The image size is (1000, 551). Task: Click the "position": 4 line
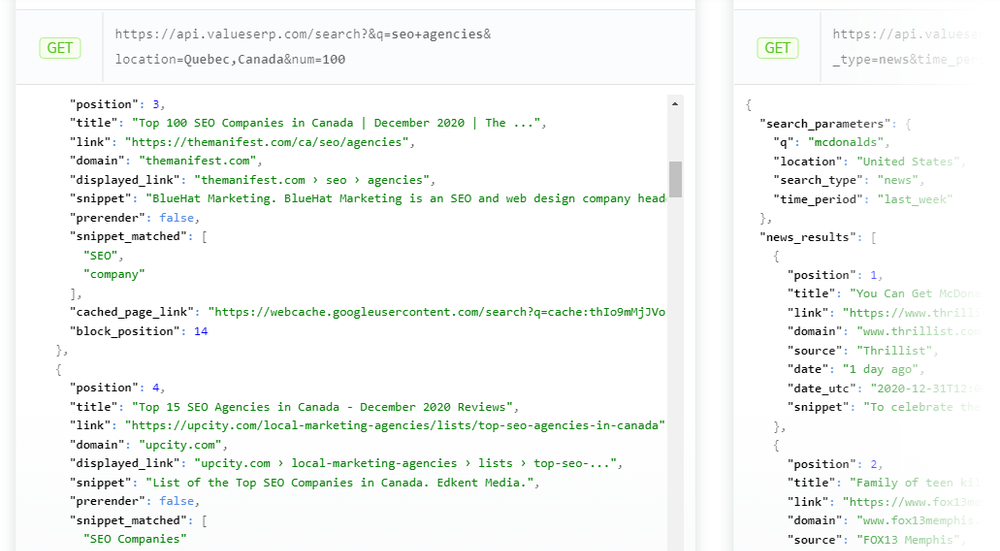point(117,388)
